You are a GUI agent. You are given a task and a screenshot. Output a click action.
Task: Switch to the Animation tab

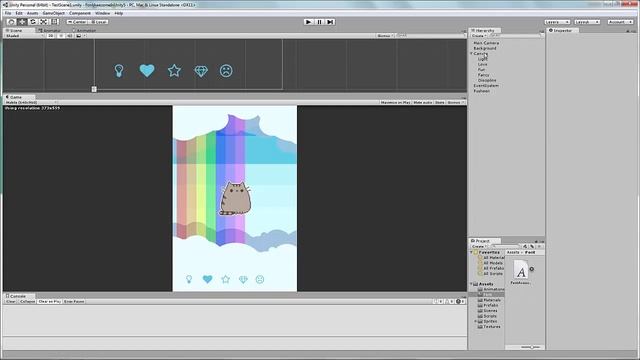coord(85,31)
